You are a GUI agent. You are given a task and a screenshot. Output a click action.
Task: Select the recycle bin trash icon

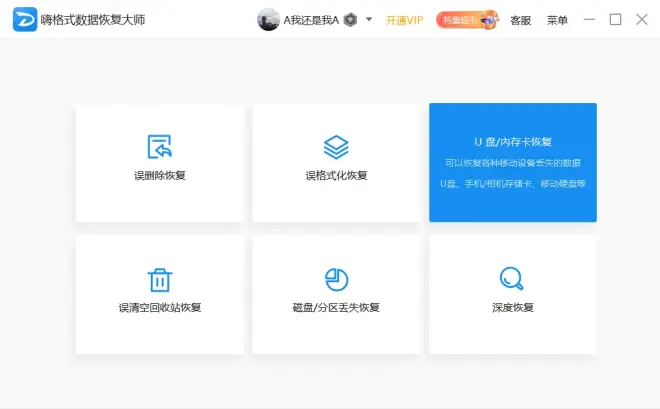(160, 280)
